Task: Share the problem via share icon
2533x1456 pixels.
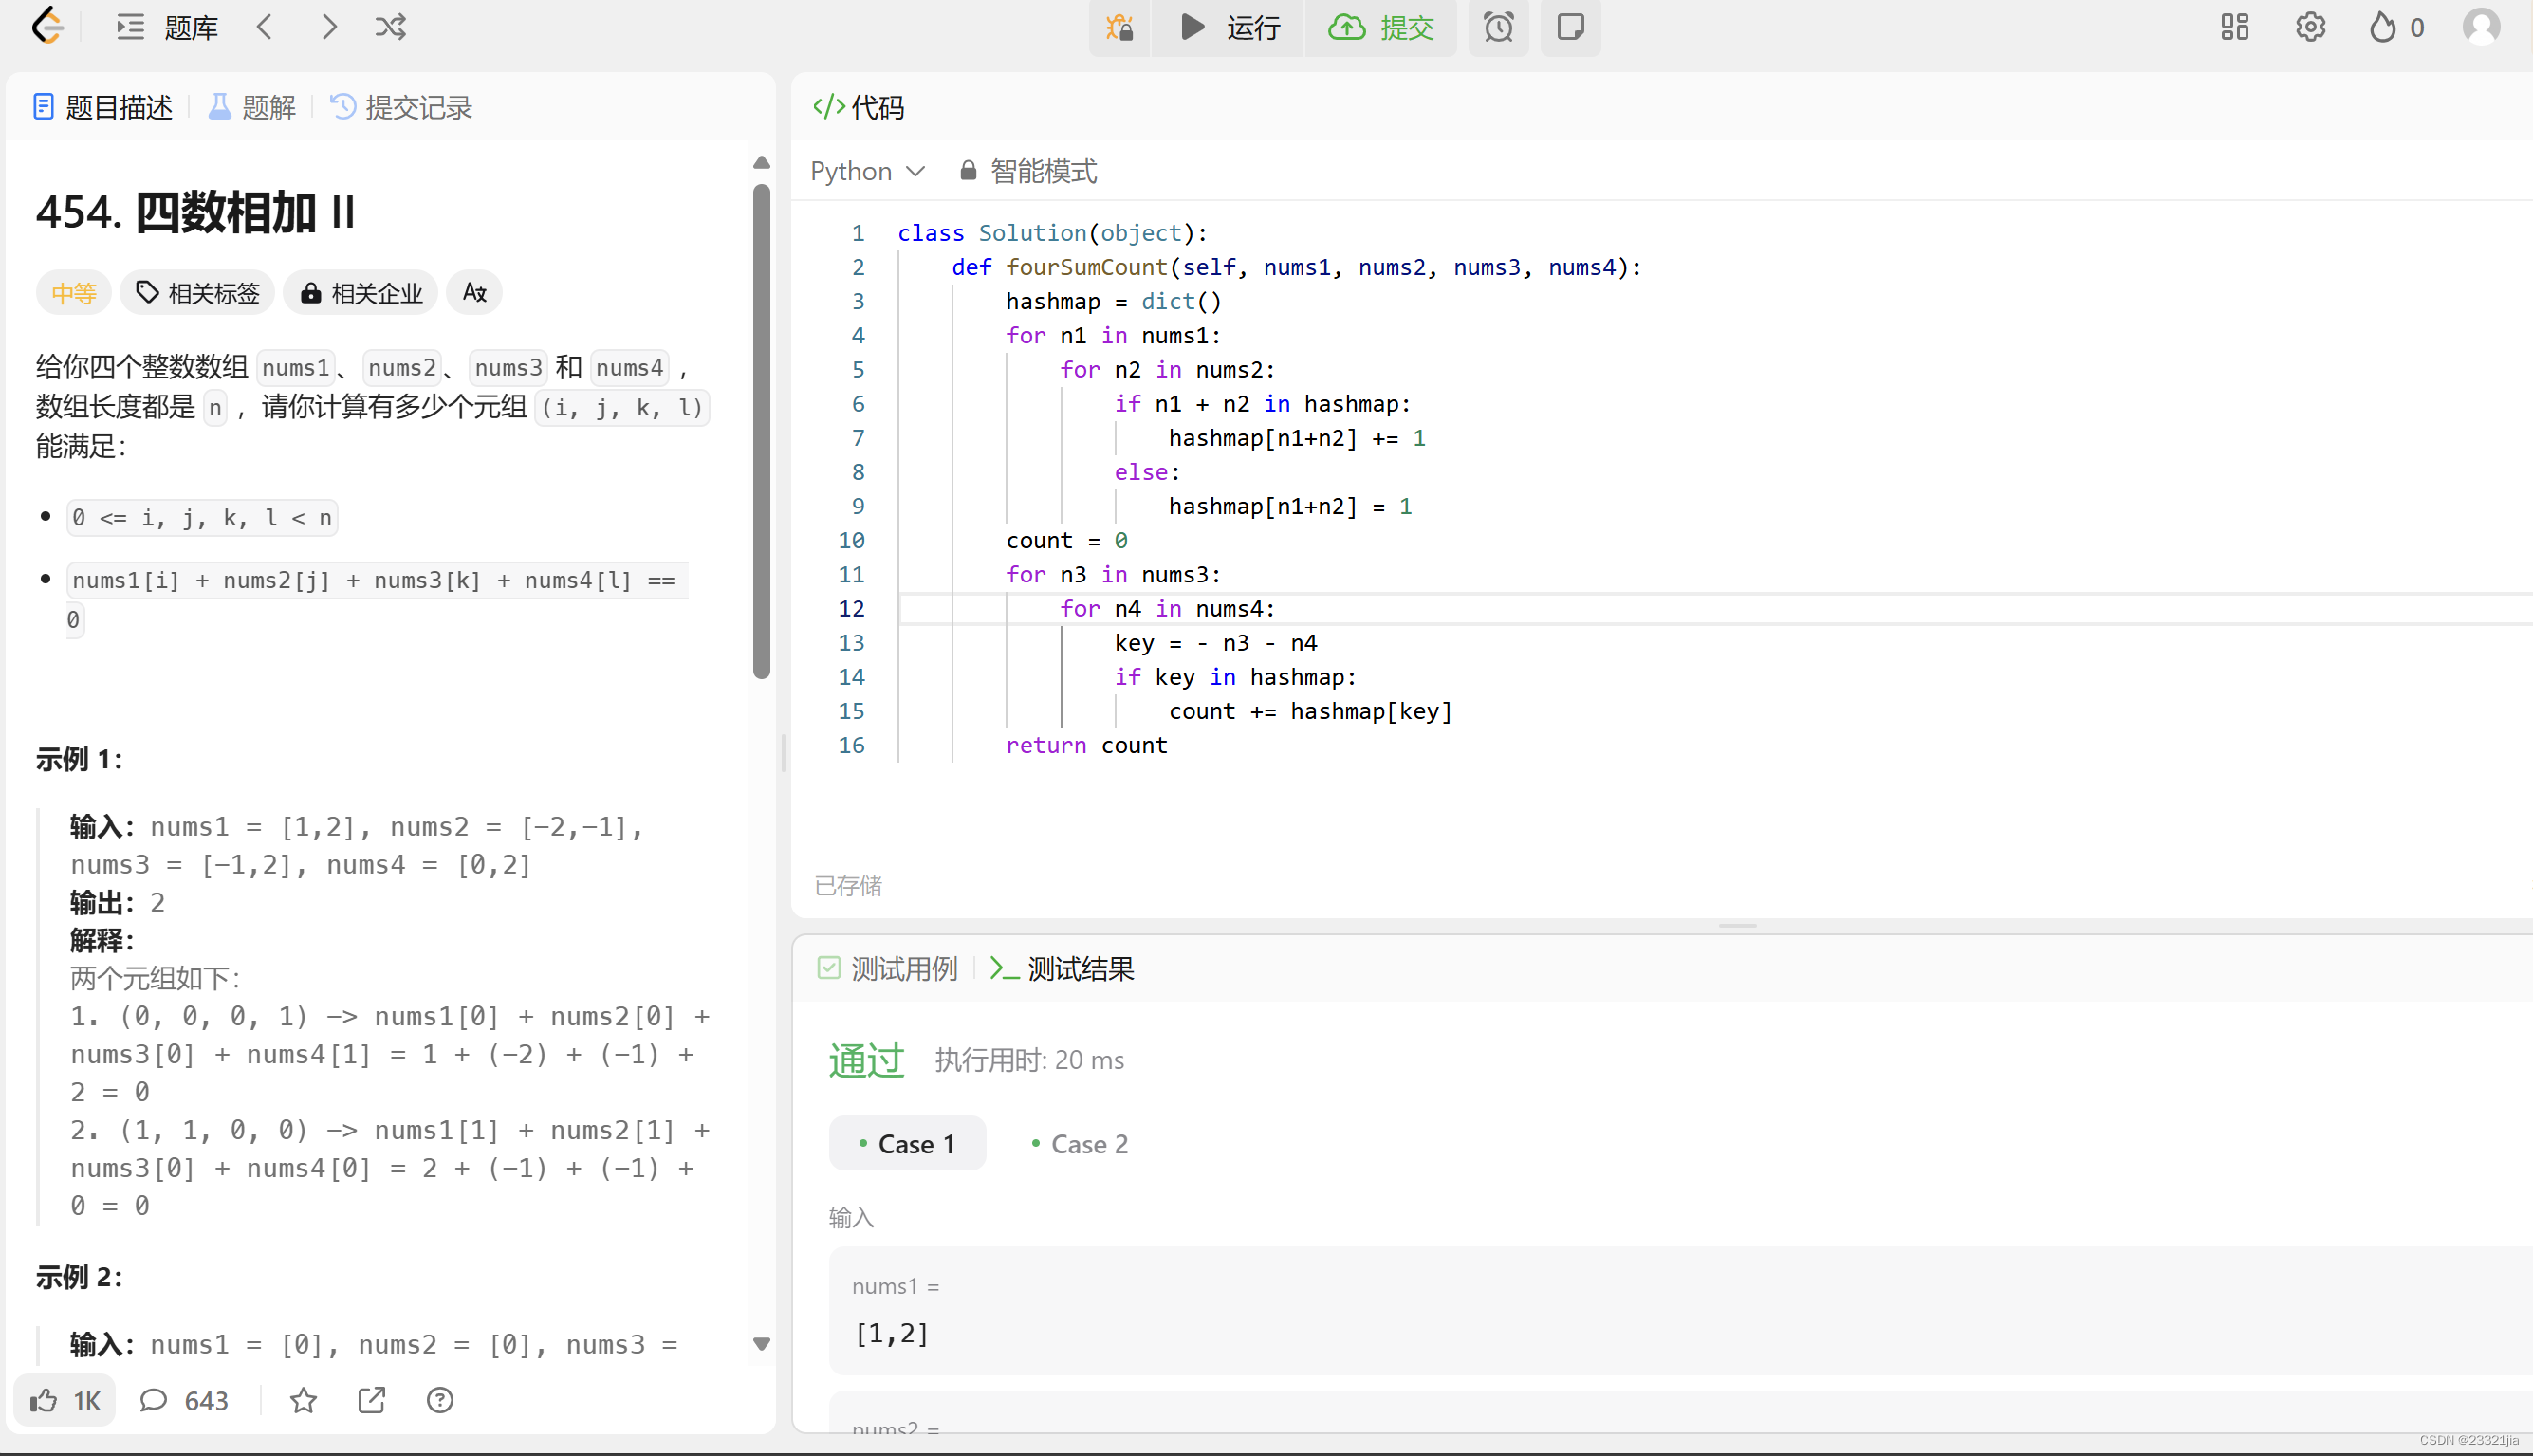Action: [372, 1400]
